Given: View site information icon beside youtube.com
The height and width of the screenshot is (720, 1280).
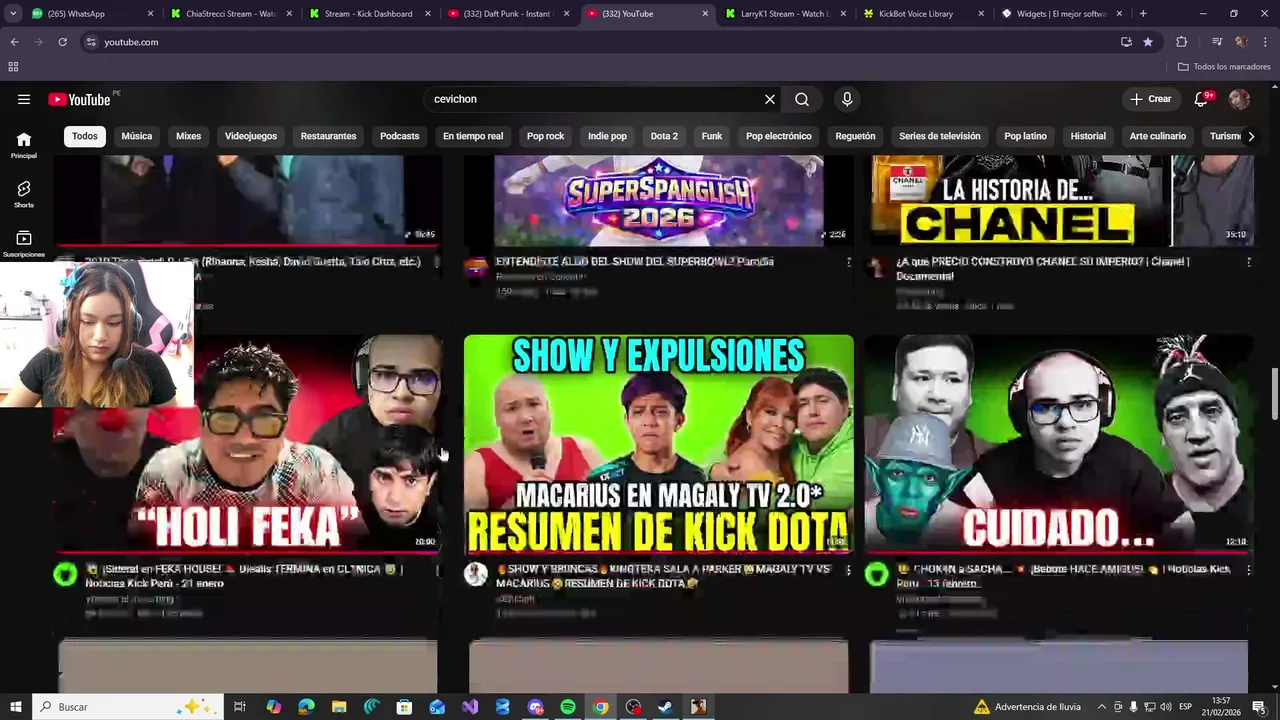Looking at the screenshot, I should [91, 42].
